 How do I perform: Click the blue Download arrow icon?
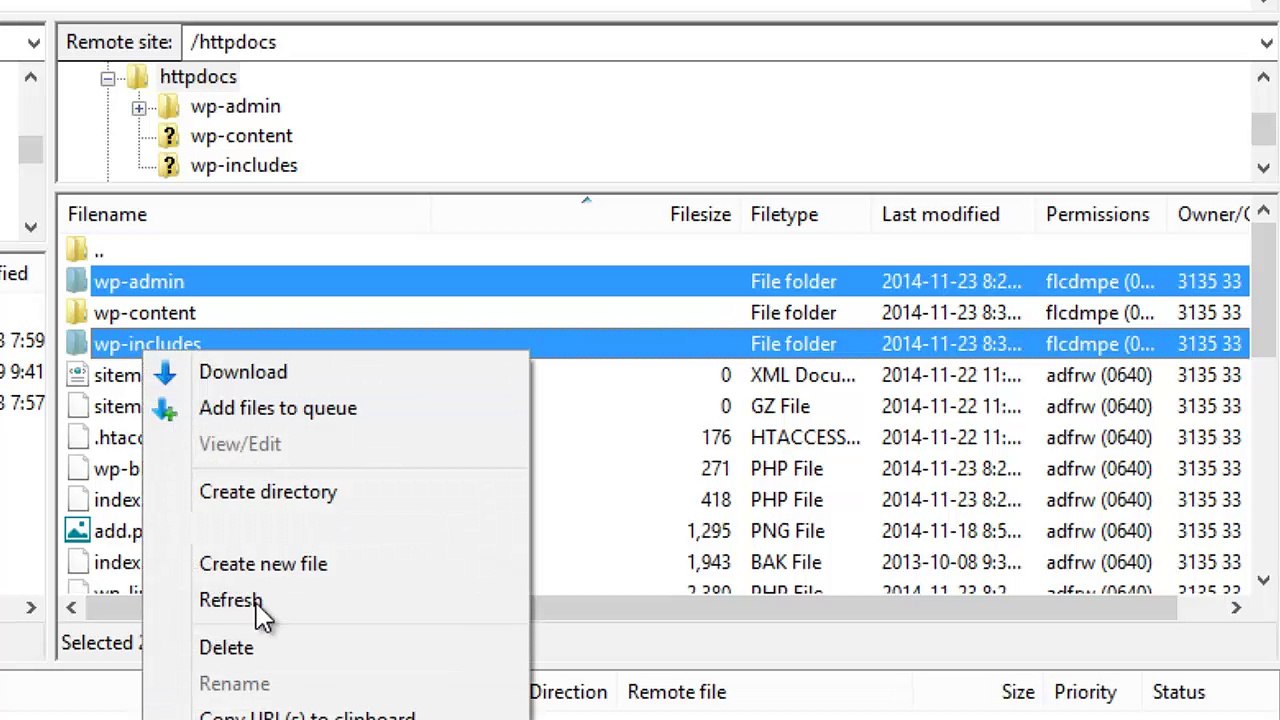(165, 373)
